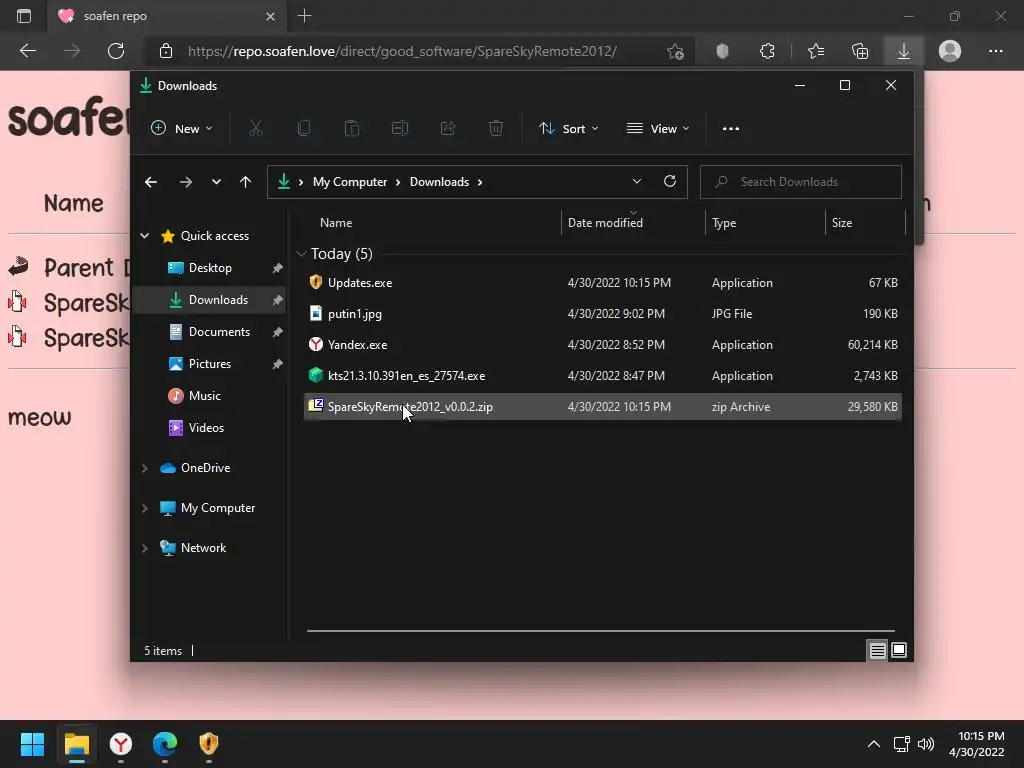
Task: Click Downloads in address breadcrumb
Action: pyautogui.click(x=440, y=182)
